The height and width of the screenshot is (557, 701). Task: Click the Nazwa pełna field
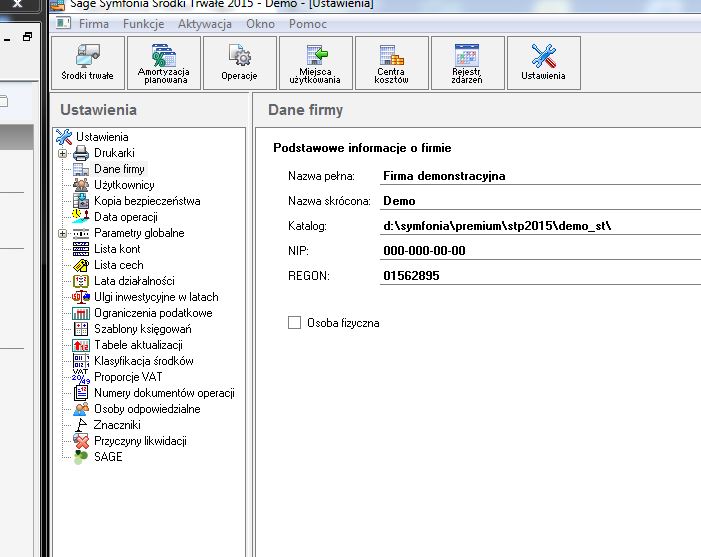[x=540, y=176]
